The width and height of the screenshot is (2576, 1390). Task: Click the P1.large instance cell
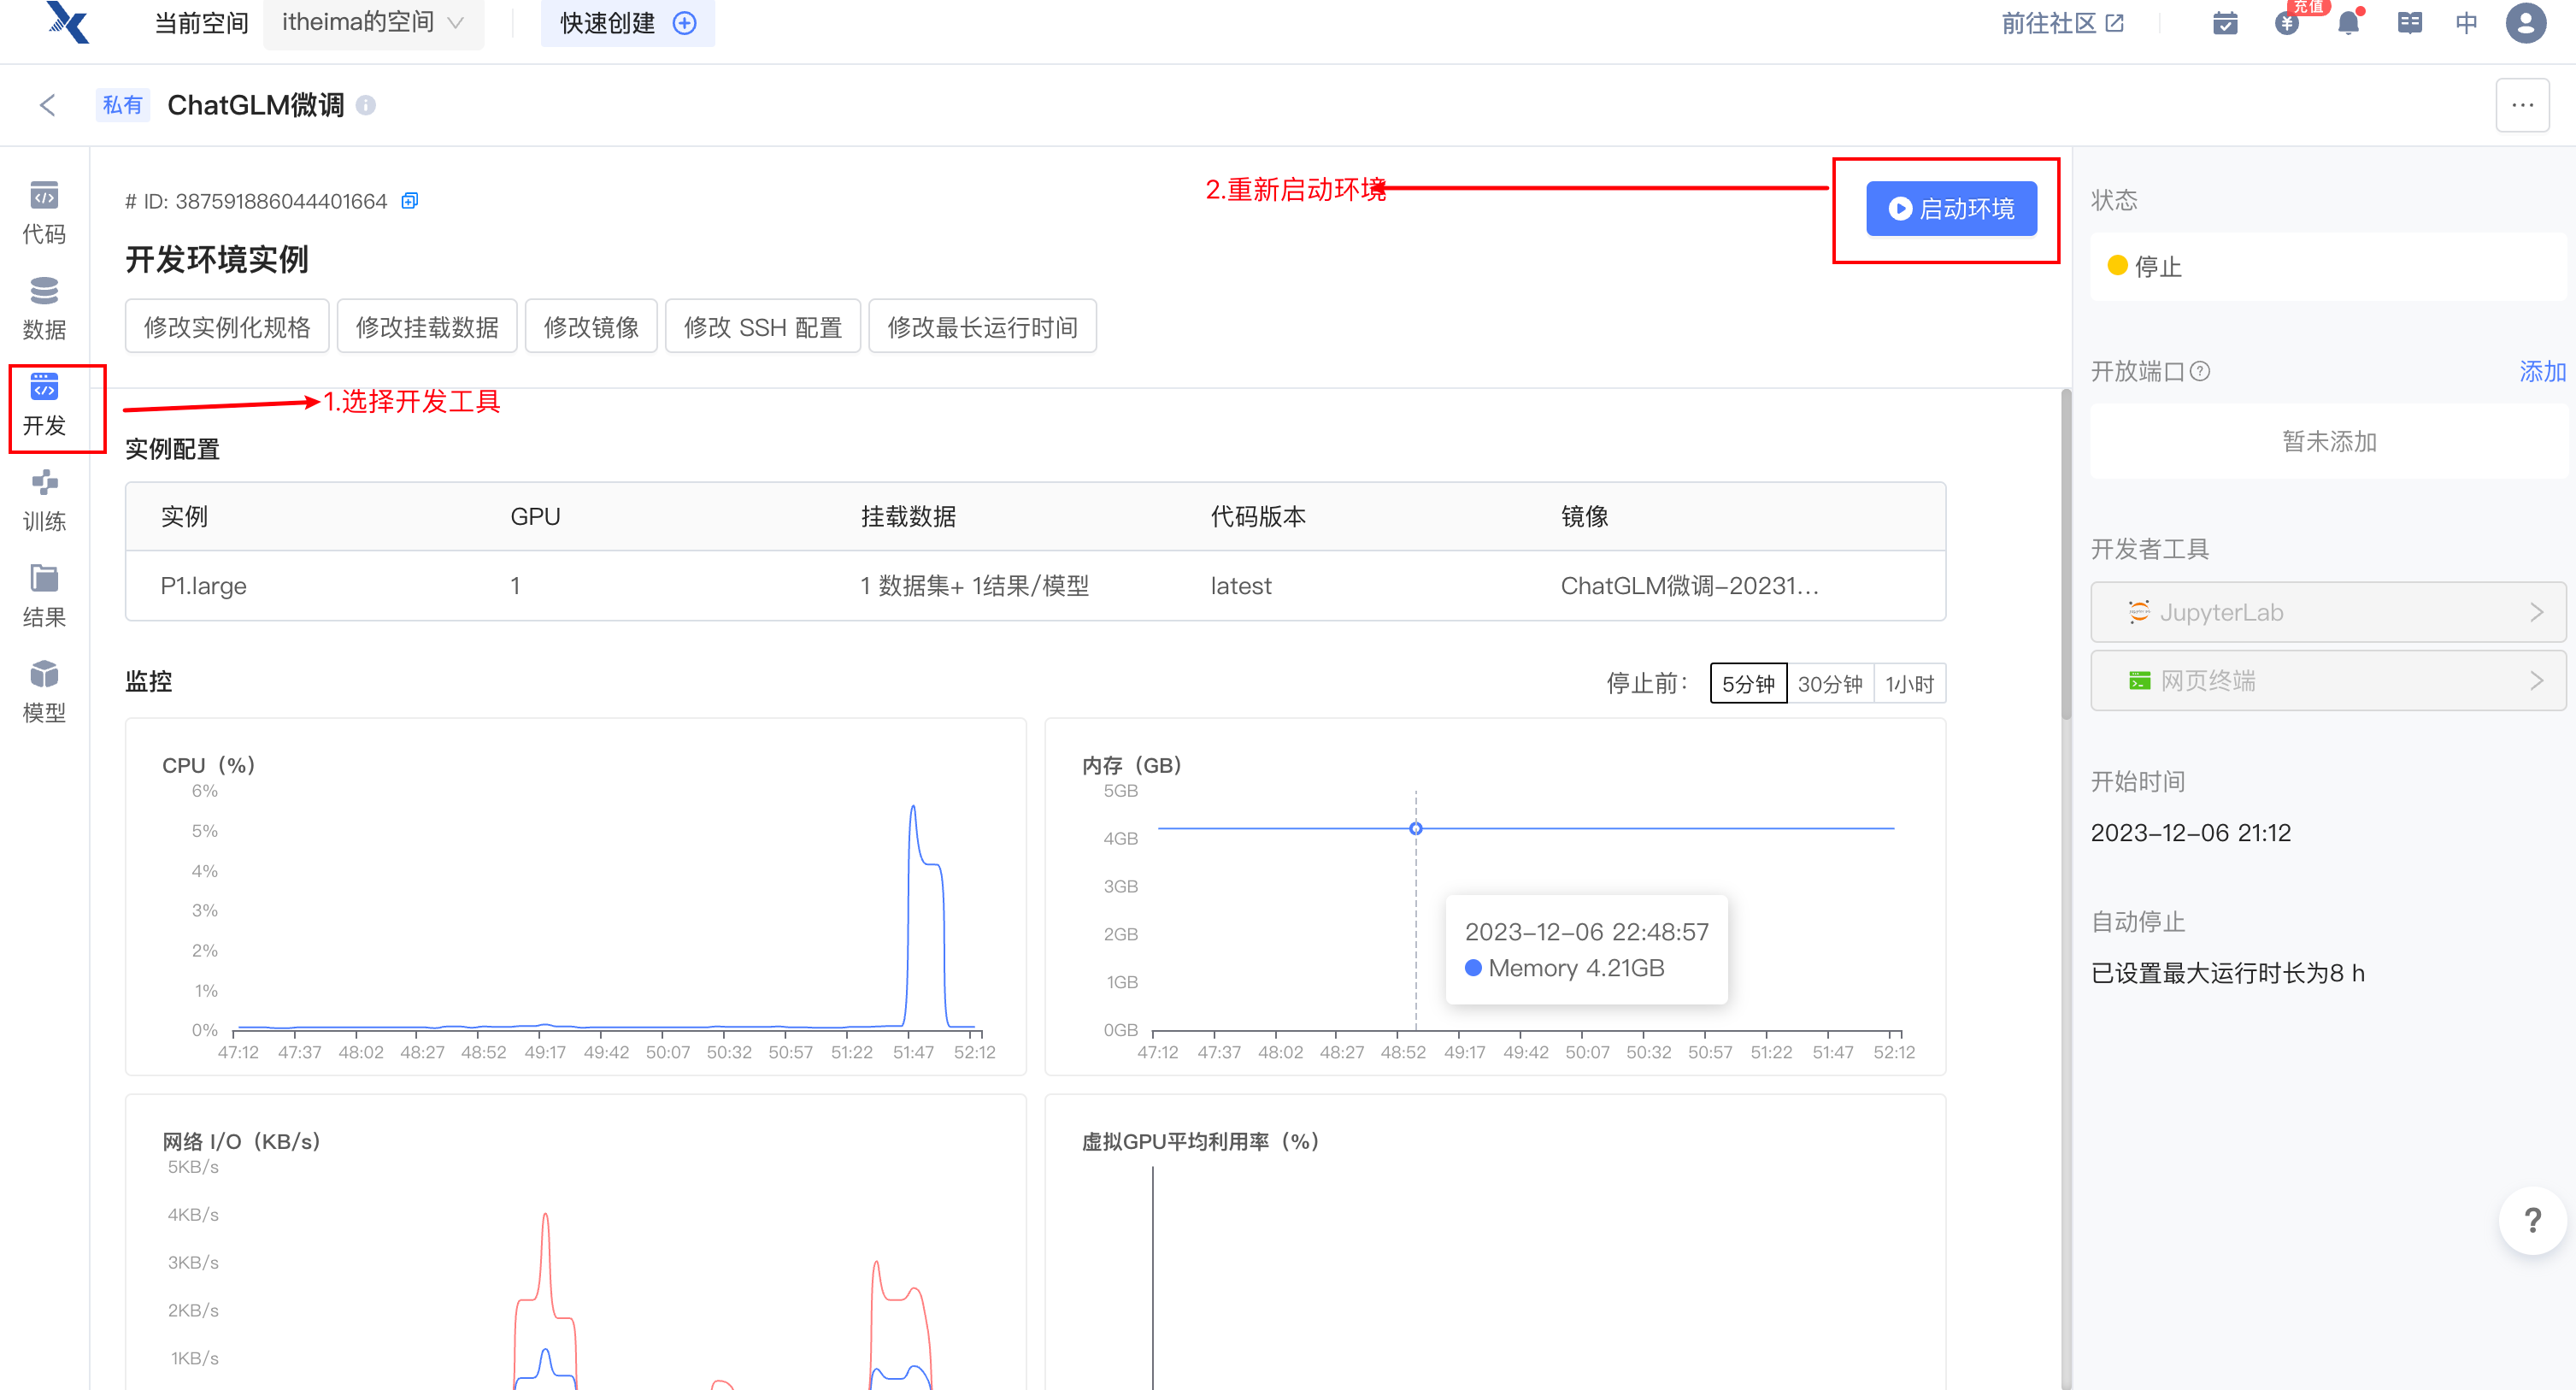tap(203, 586)
